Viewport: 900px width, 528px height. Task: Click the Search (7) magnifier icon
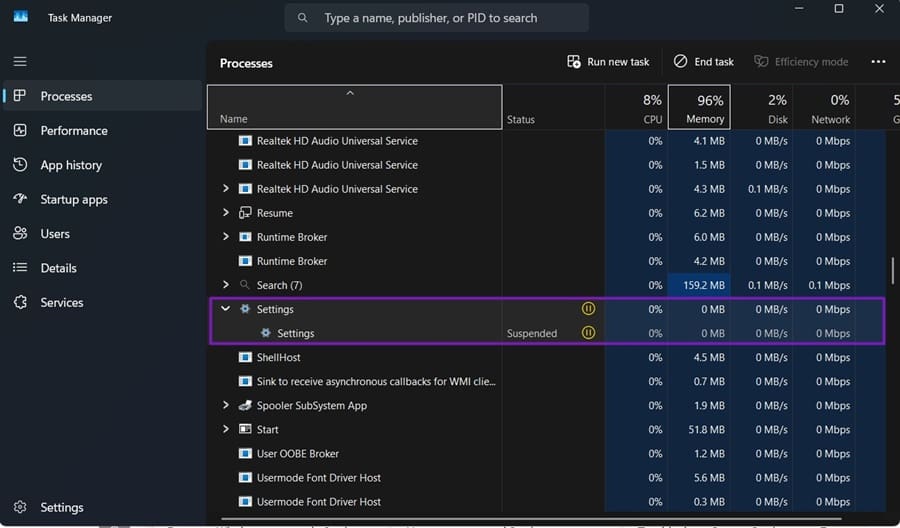tap(245, 285)
